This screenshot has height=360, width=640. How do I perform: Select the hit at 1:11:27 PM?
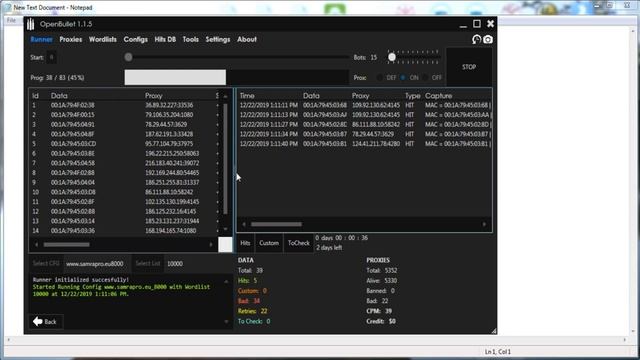coord(364,124)
